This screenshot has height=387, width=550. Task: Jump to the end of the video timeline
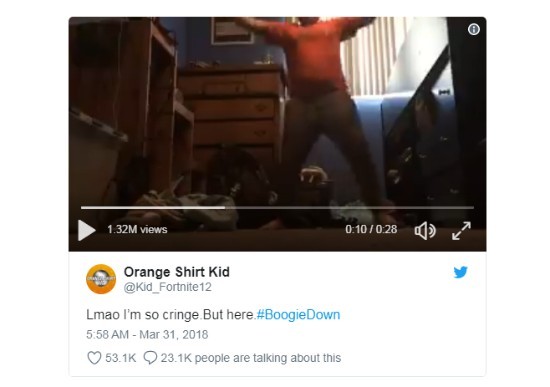tap(473, 208)
